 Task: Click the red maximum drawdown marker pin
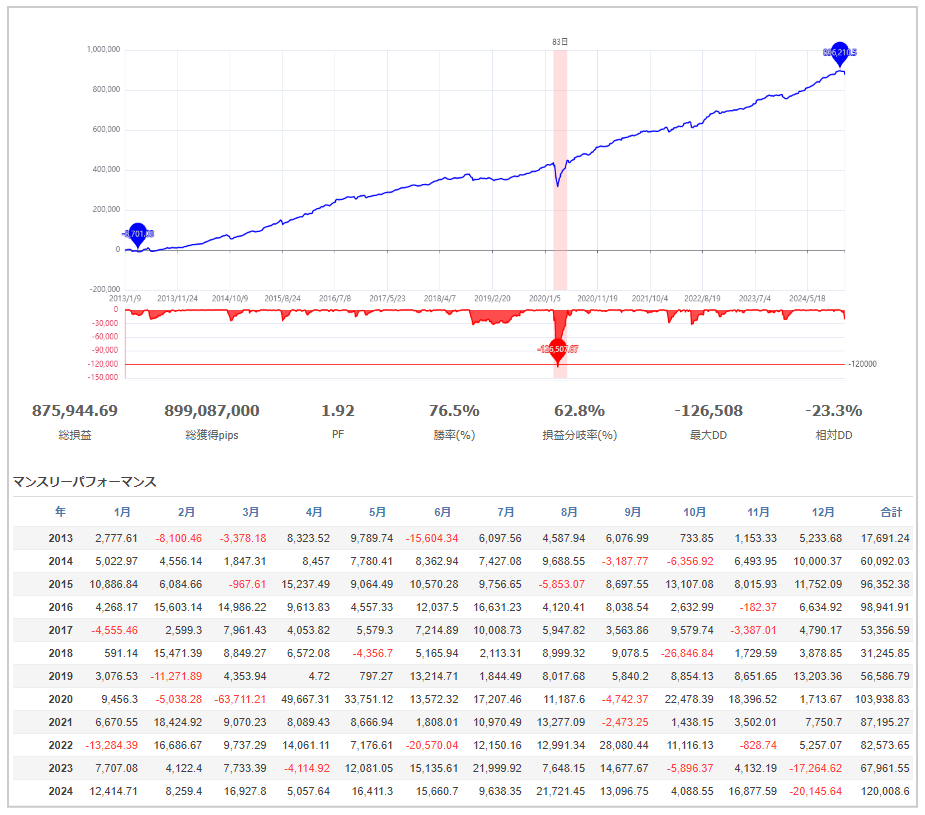pos(559,351)
